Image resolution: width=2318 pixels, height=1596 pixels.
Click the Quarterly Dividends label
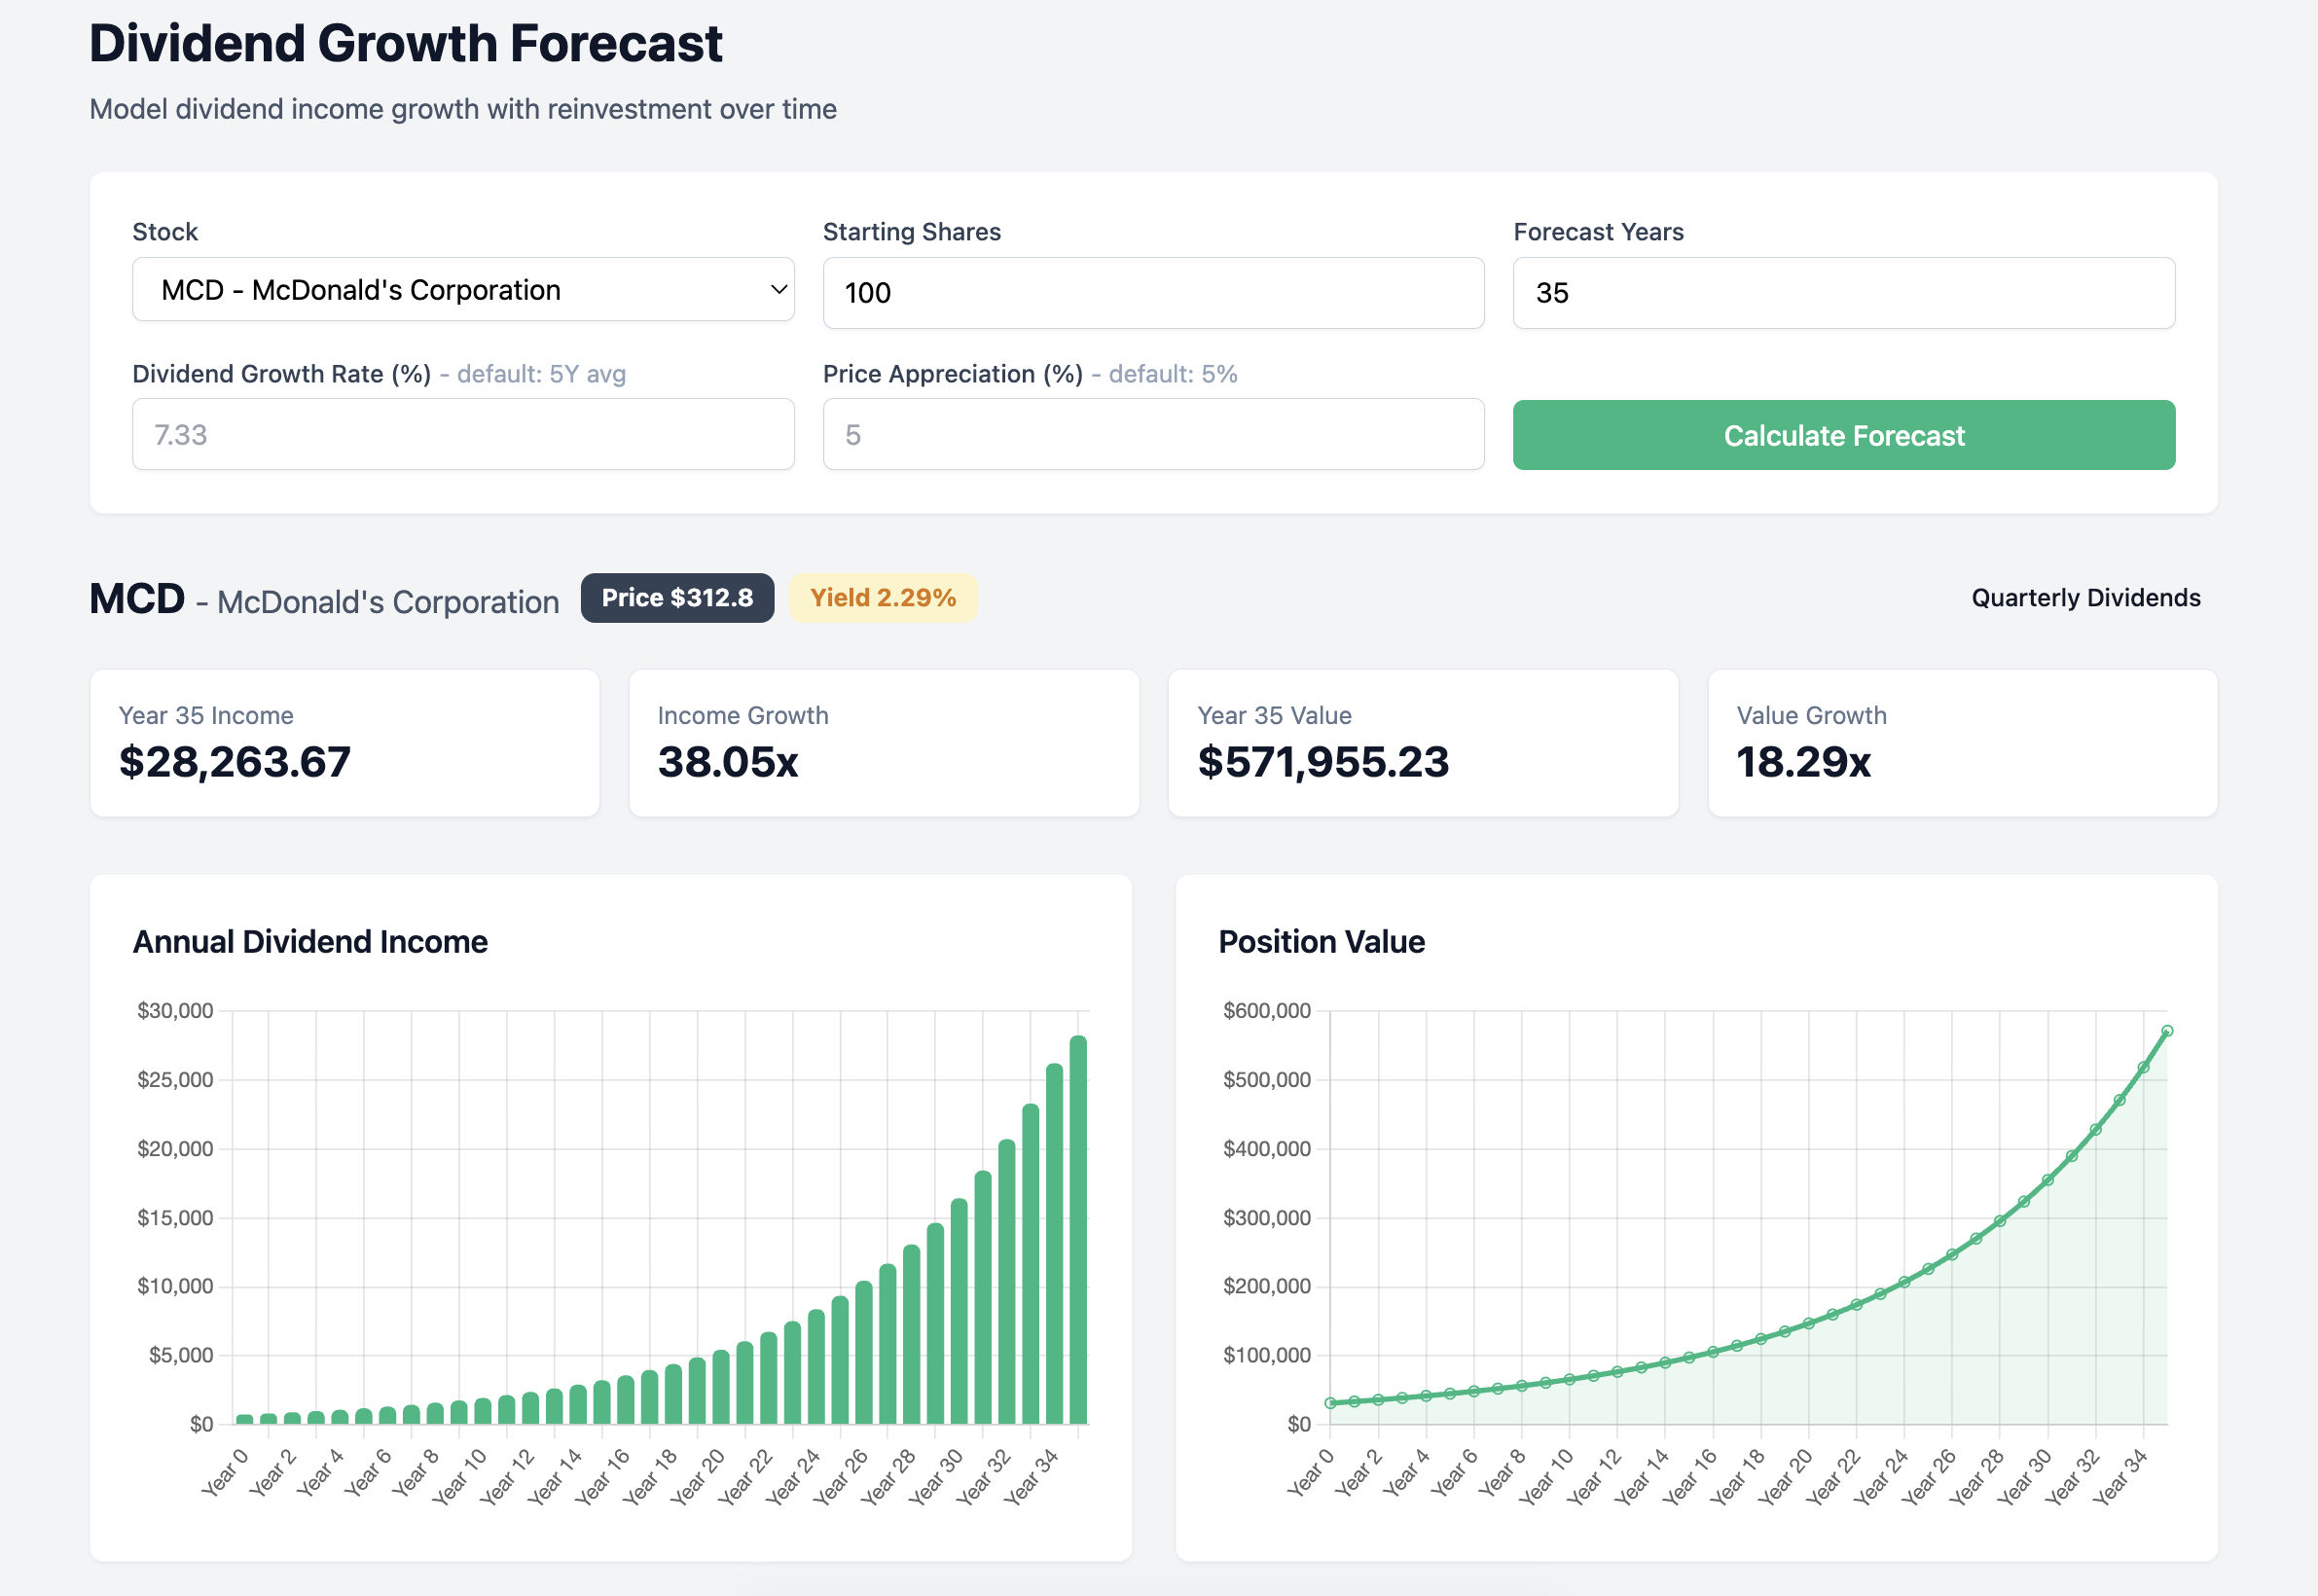2084,597
